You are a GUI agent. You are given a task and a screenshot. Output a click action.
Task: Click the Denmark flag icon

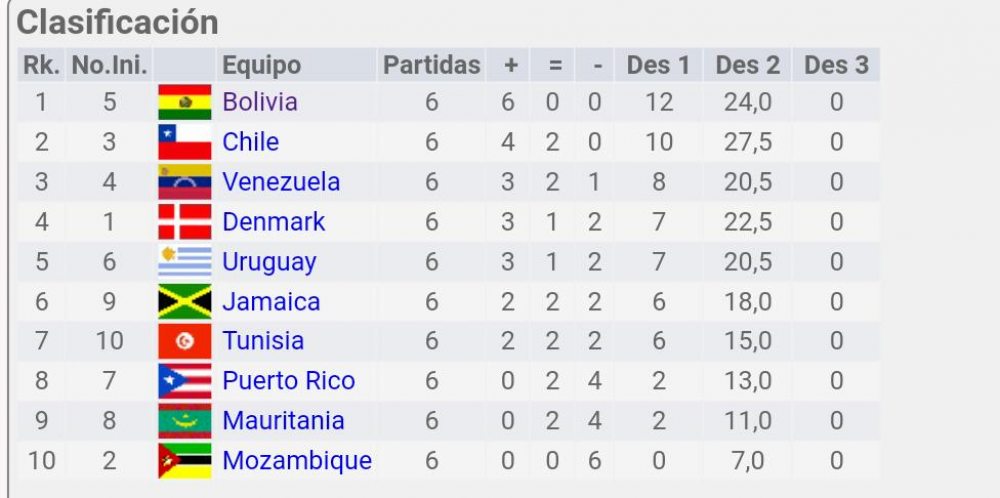[x=185, y=222]
